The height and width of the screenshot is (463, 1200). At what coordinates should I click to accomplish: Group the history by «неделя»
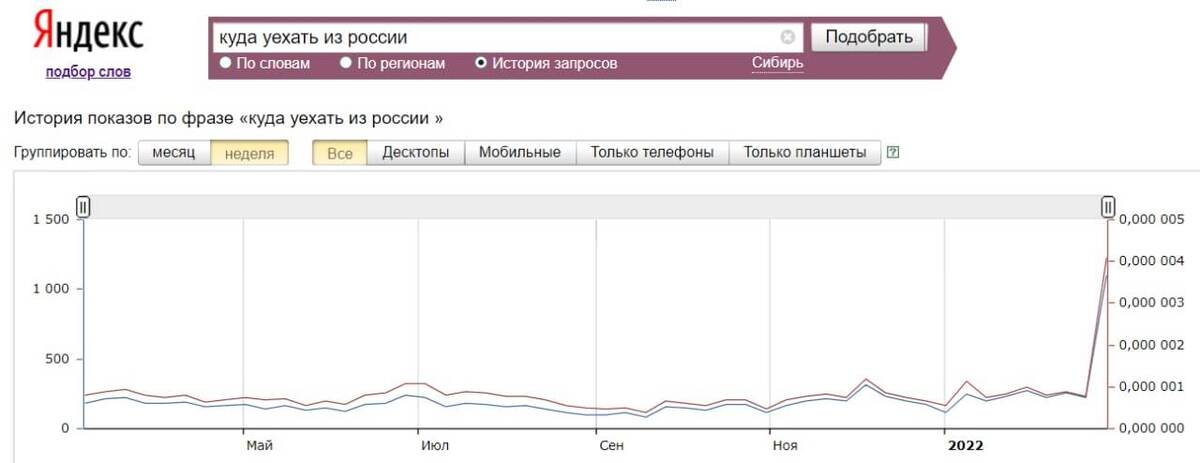pyautogui.click(x=249, y=153)
